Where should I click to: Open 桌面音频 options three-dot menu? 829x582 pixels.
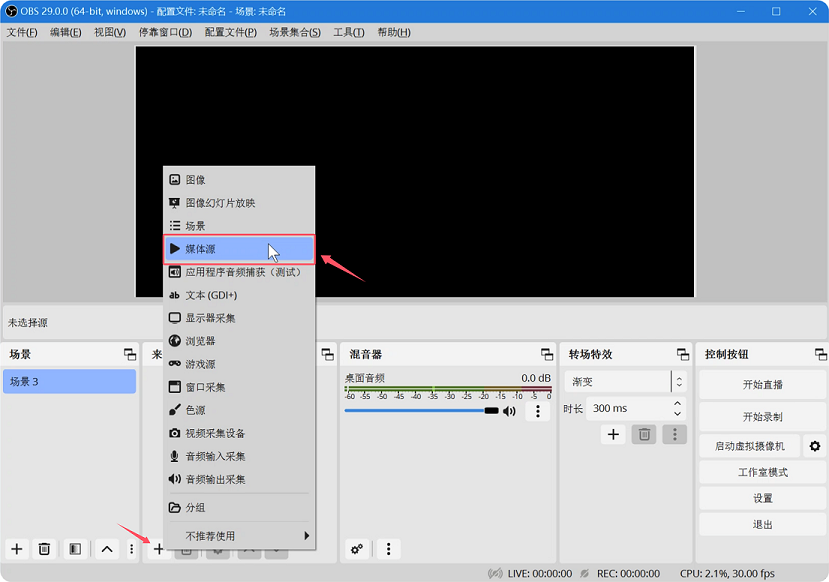(538, 411)
